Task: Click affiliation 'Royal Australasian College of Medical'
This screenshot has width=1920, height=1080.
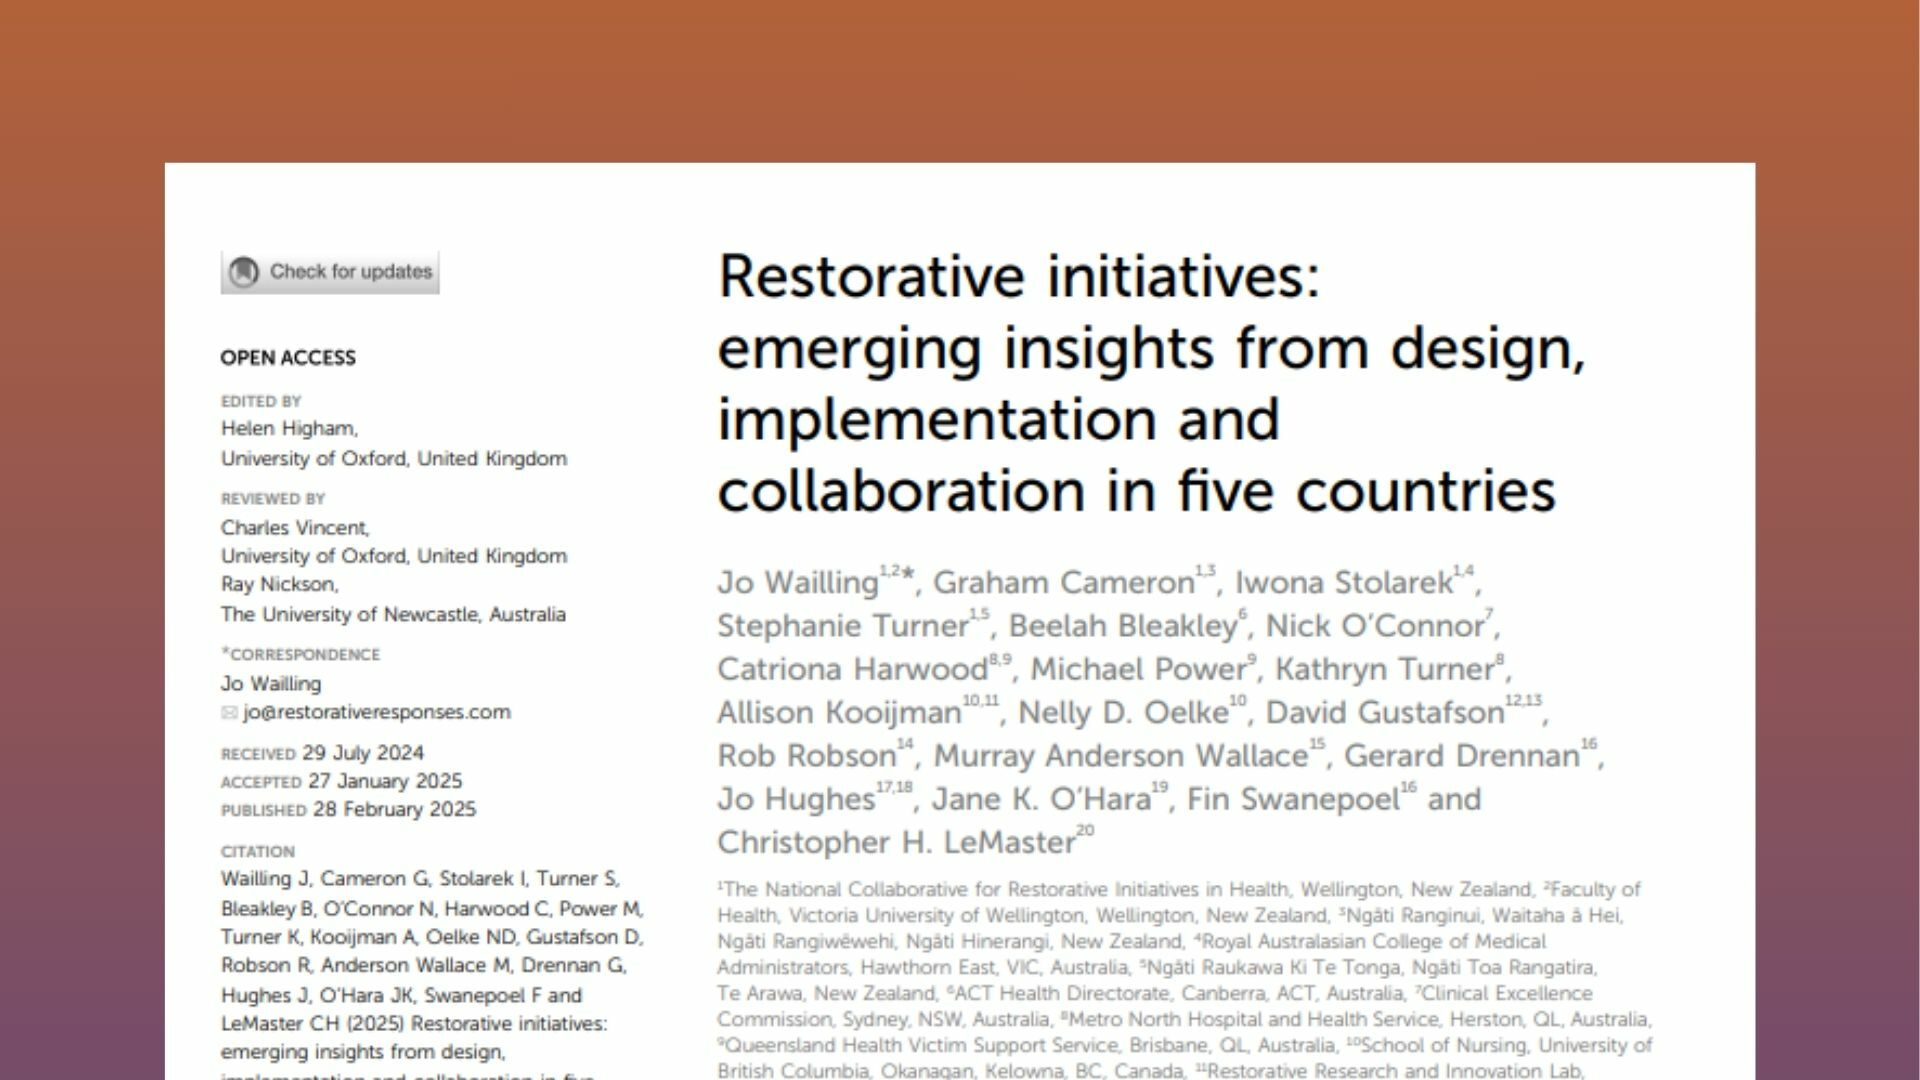Action: click(x=1374, y=941)
